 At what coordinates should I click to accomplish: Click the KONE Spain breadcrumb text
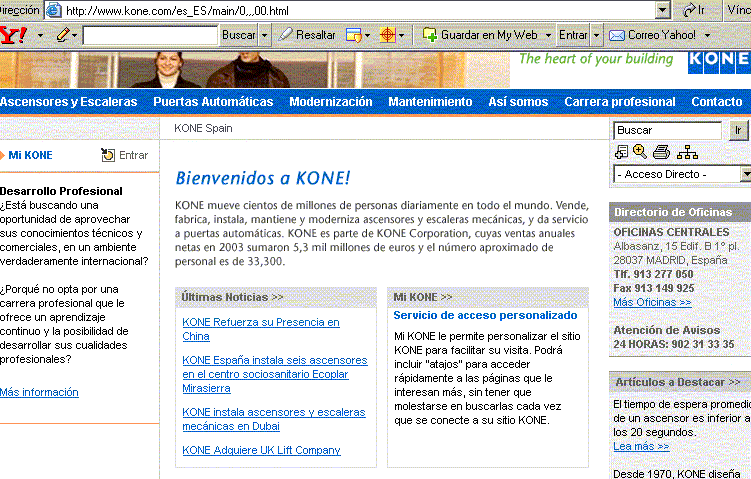(203, 128)
